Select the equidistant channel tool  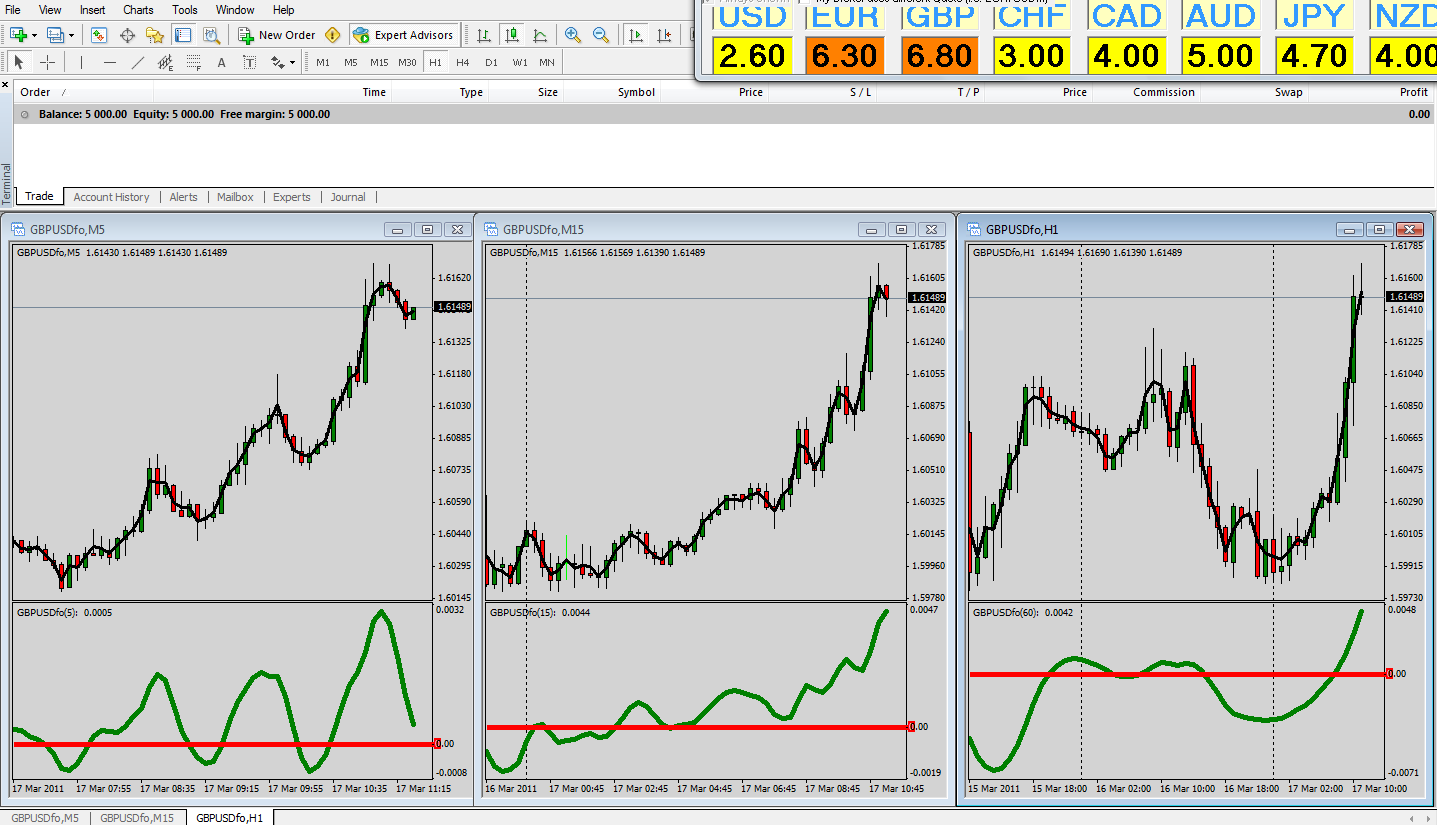click(165, 62)
